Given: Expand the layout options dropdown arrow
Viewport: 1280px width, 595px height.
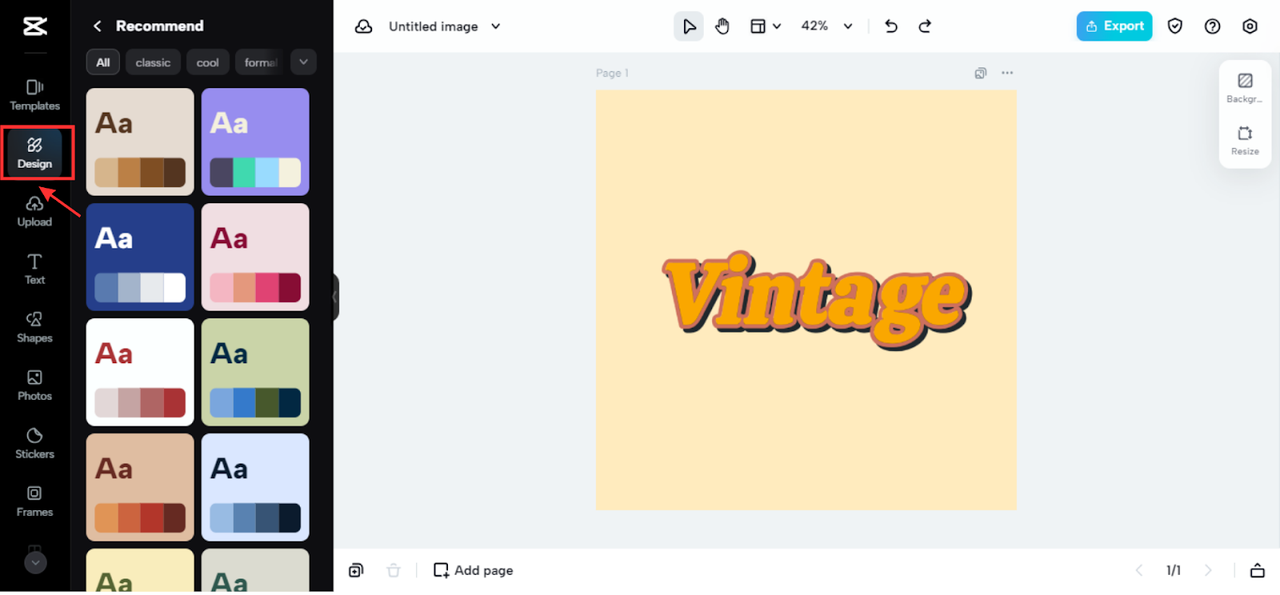Looking at the screenshot, I should (777, 27).
